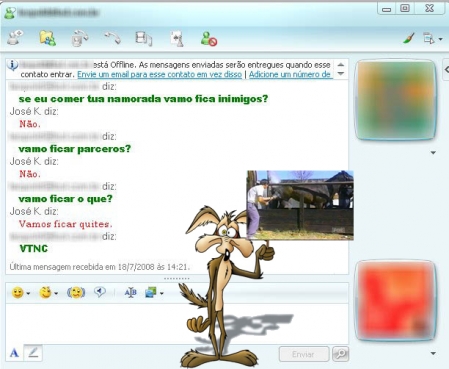Block this contact icon
449x369 pixels.
coord(209,38)
